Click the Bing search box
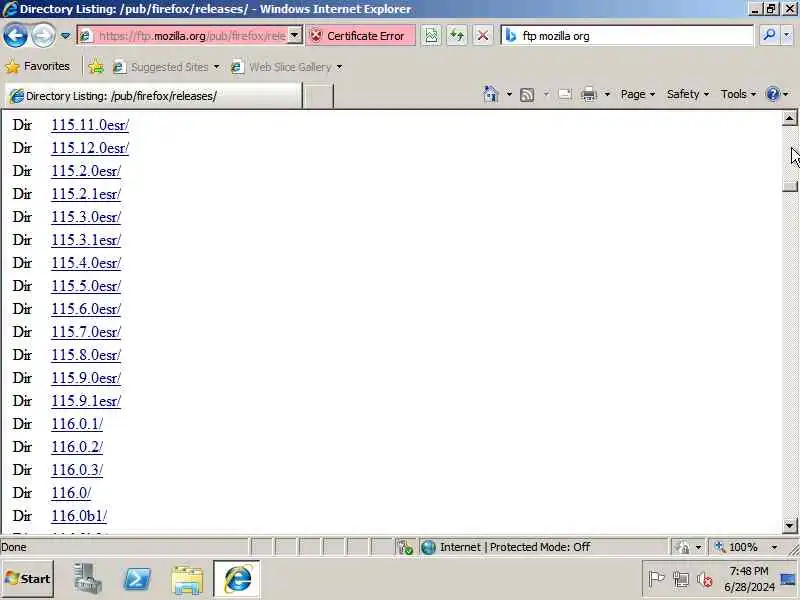This screenshot has height=600, width=800. coord(628,36)
